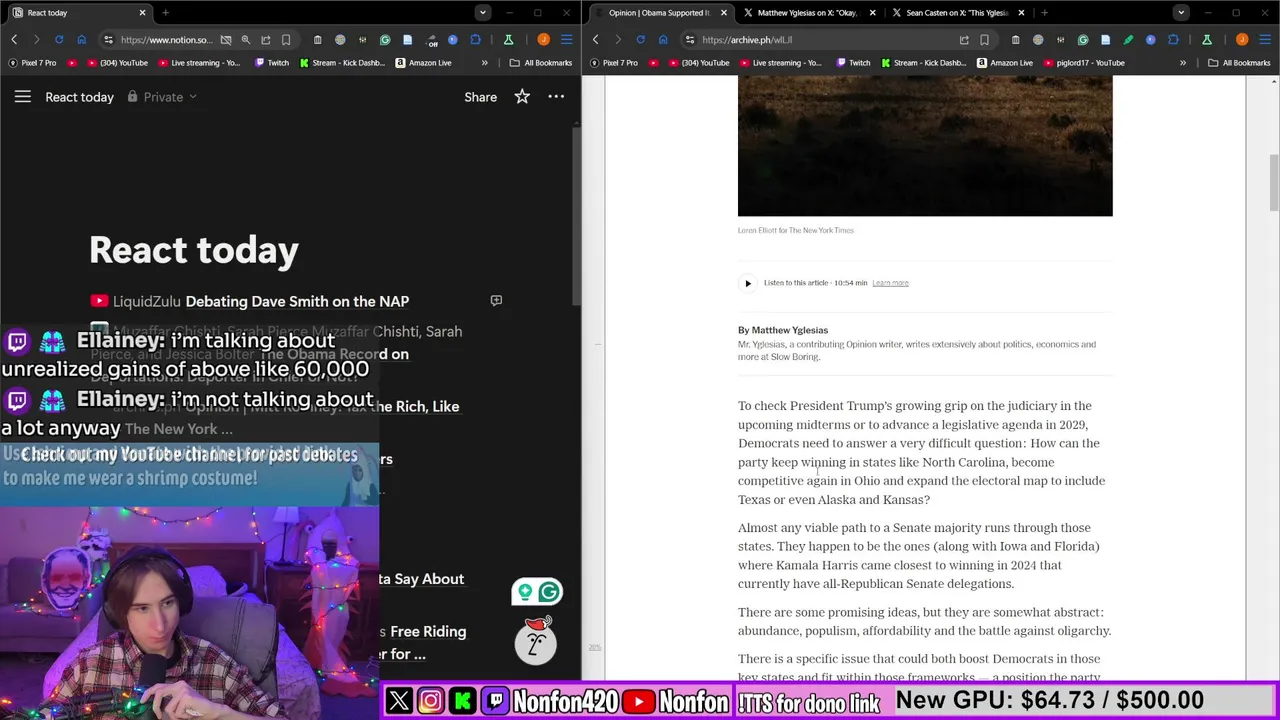
Task: Go to home in the Notion browser window
Action: [x=82, y=40]
